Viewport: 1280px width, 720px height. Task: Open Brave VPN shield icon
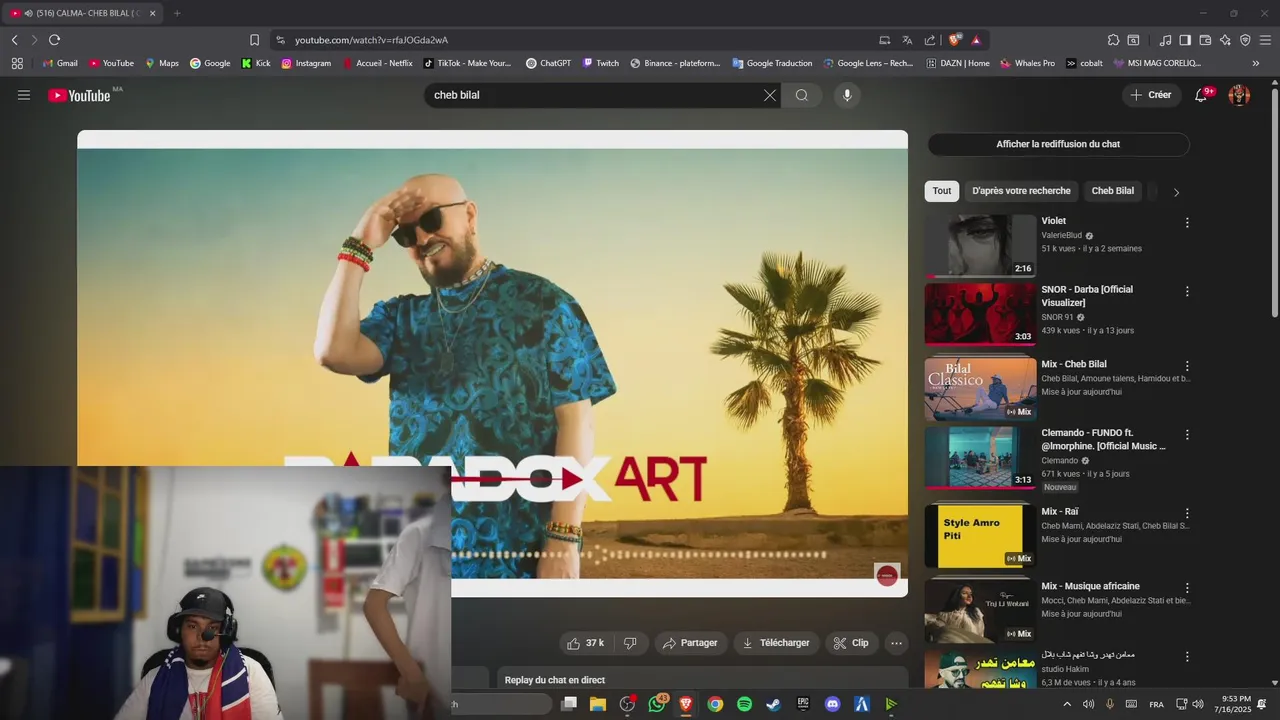point(1245,40)
